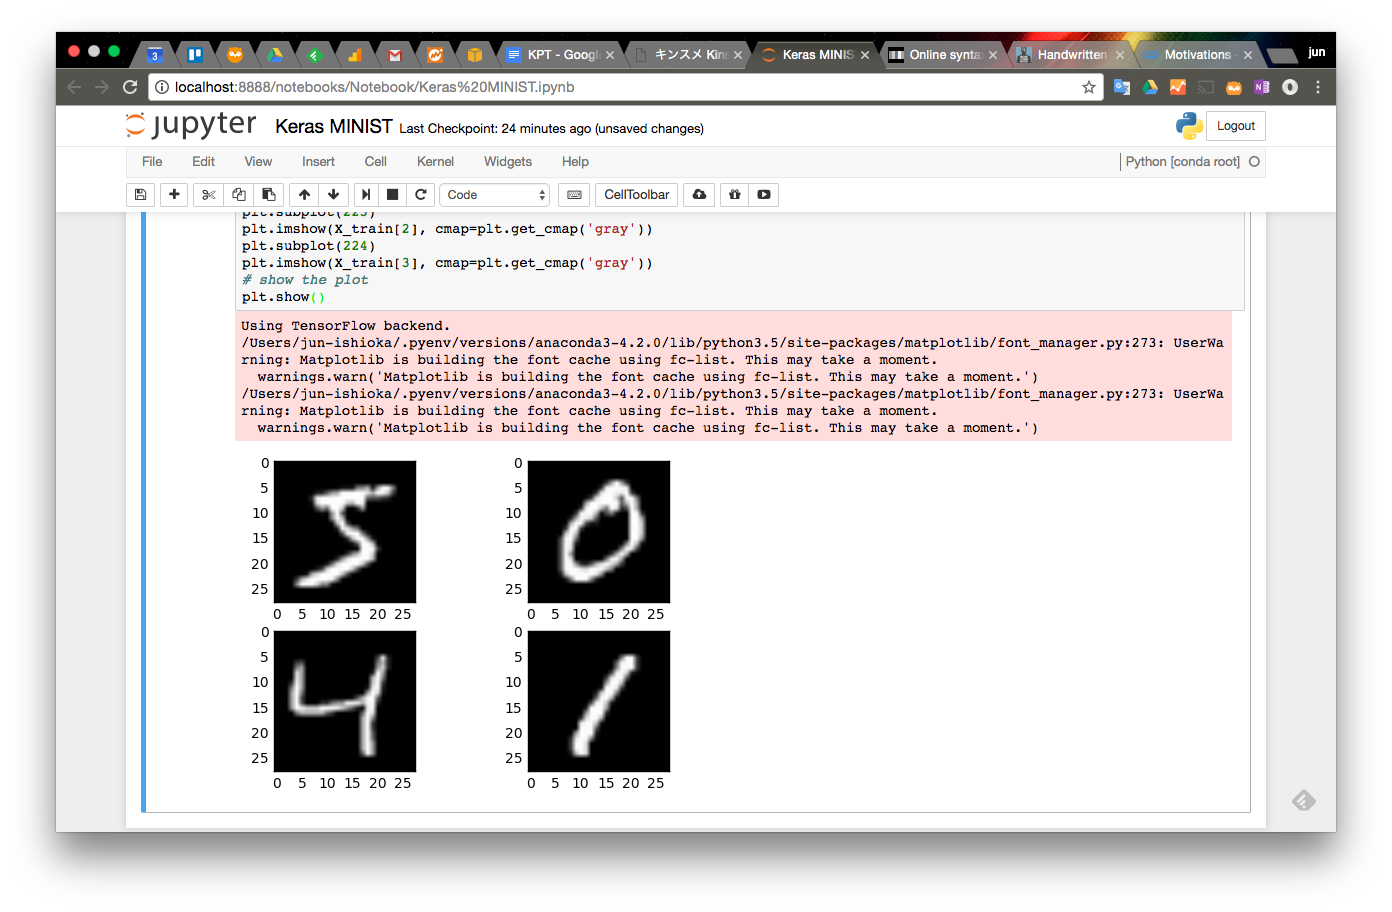Click the Jupyter logo
This screenshot has height=912, width=1392.
(191, 125)
